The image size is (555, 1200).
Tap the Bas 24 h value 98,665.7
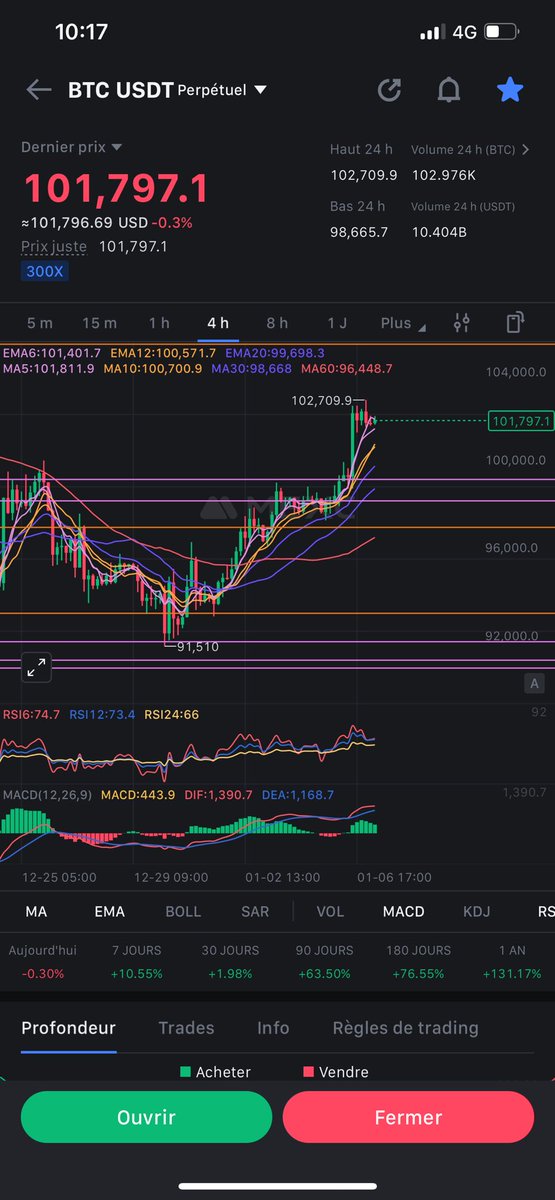[360, 232]
